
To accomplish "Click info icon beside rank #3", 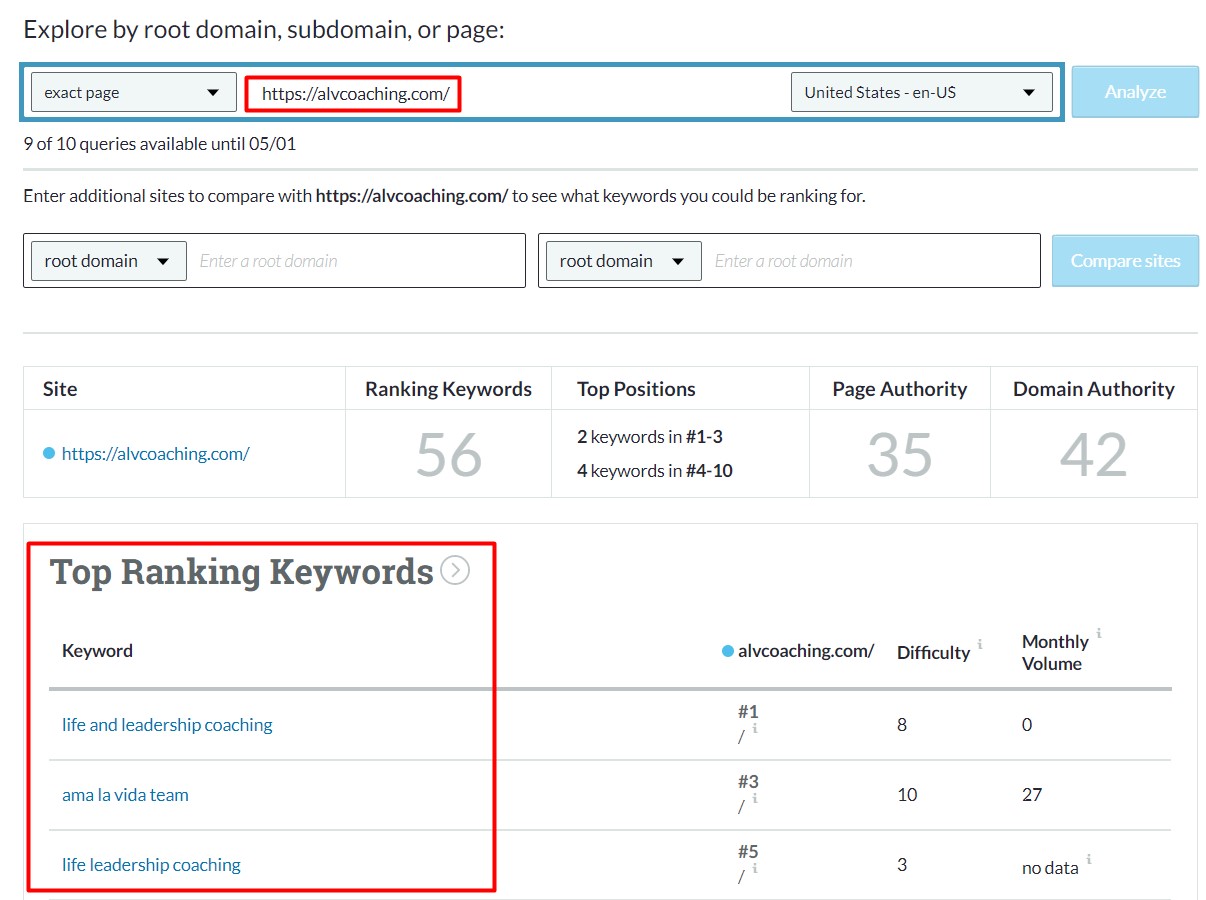I will [755, 799].
